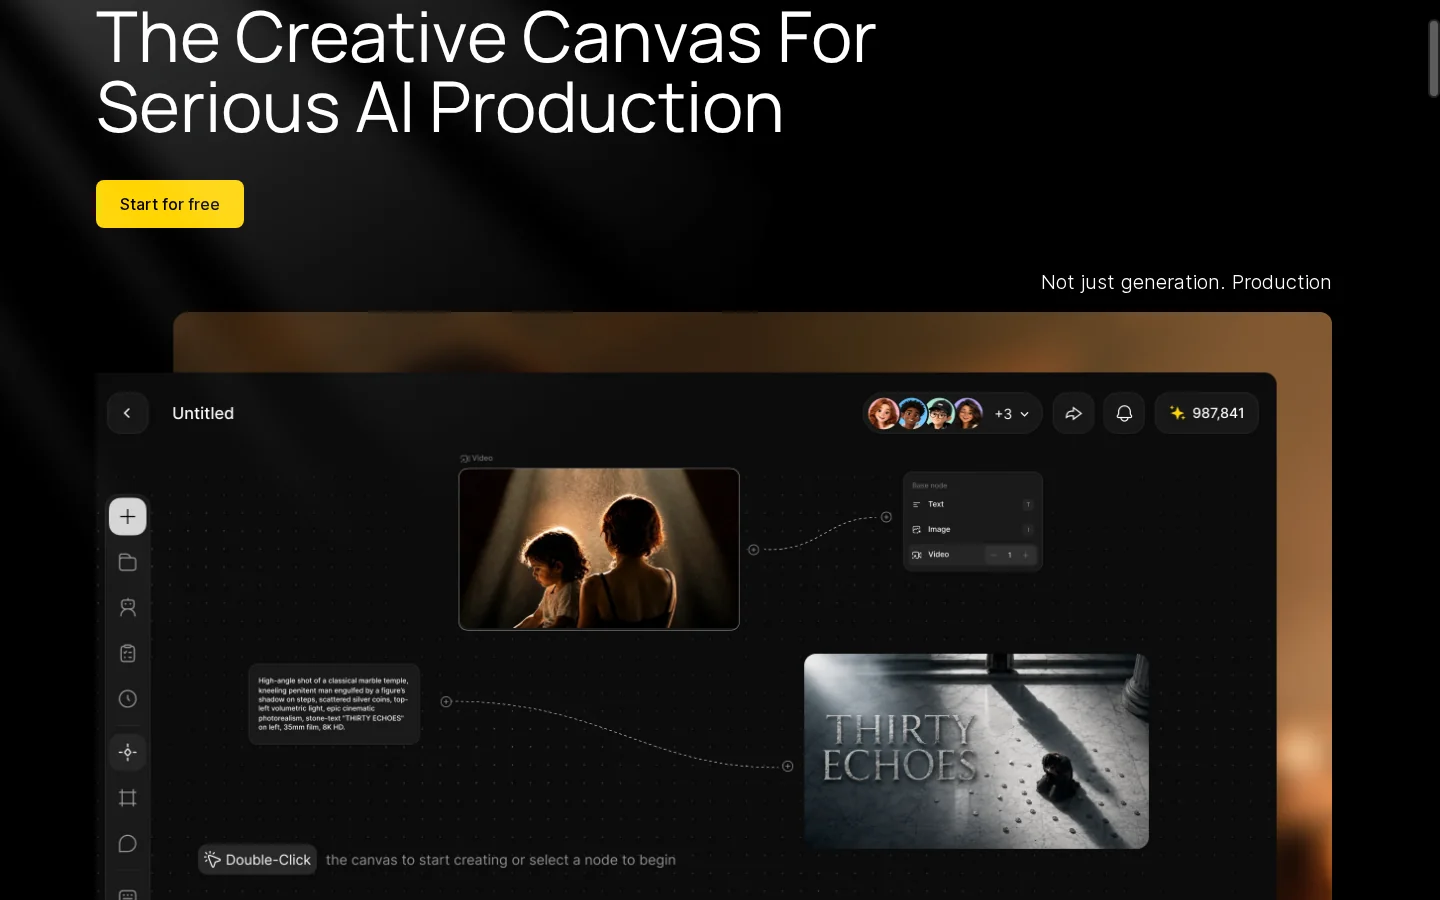Image resolution: width=1440 pixels, height=900 pixels.
Task: Decrease the Video count with the minus stepper
Action: coord(993,555)
